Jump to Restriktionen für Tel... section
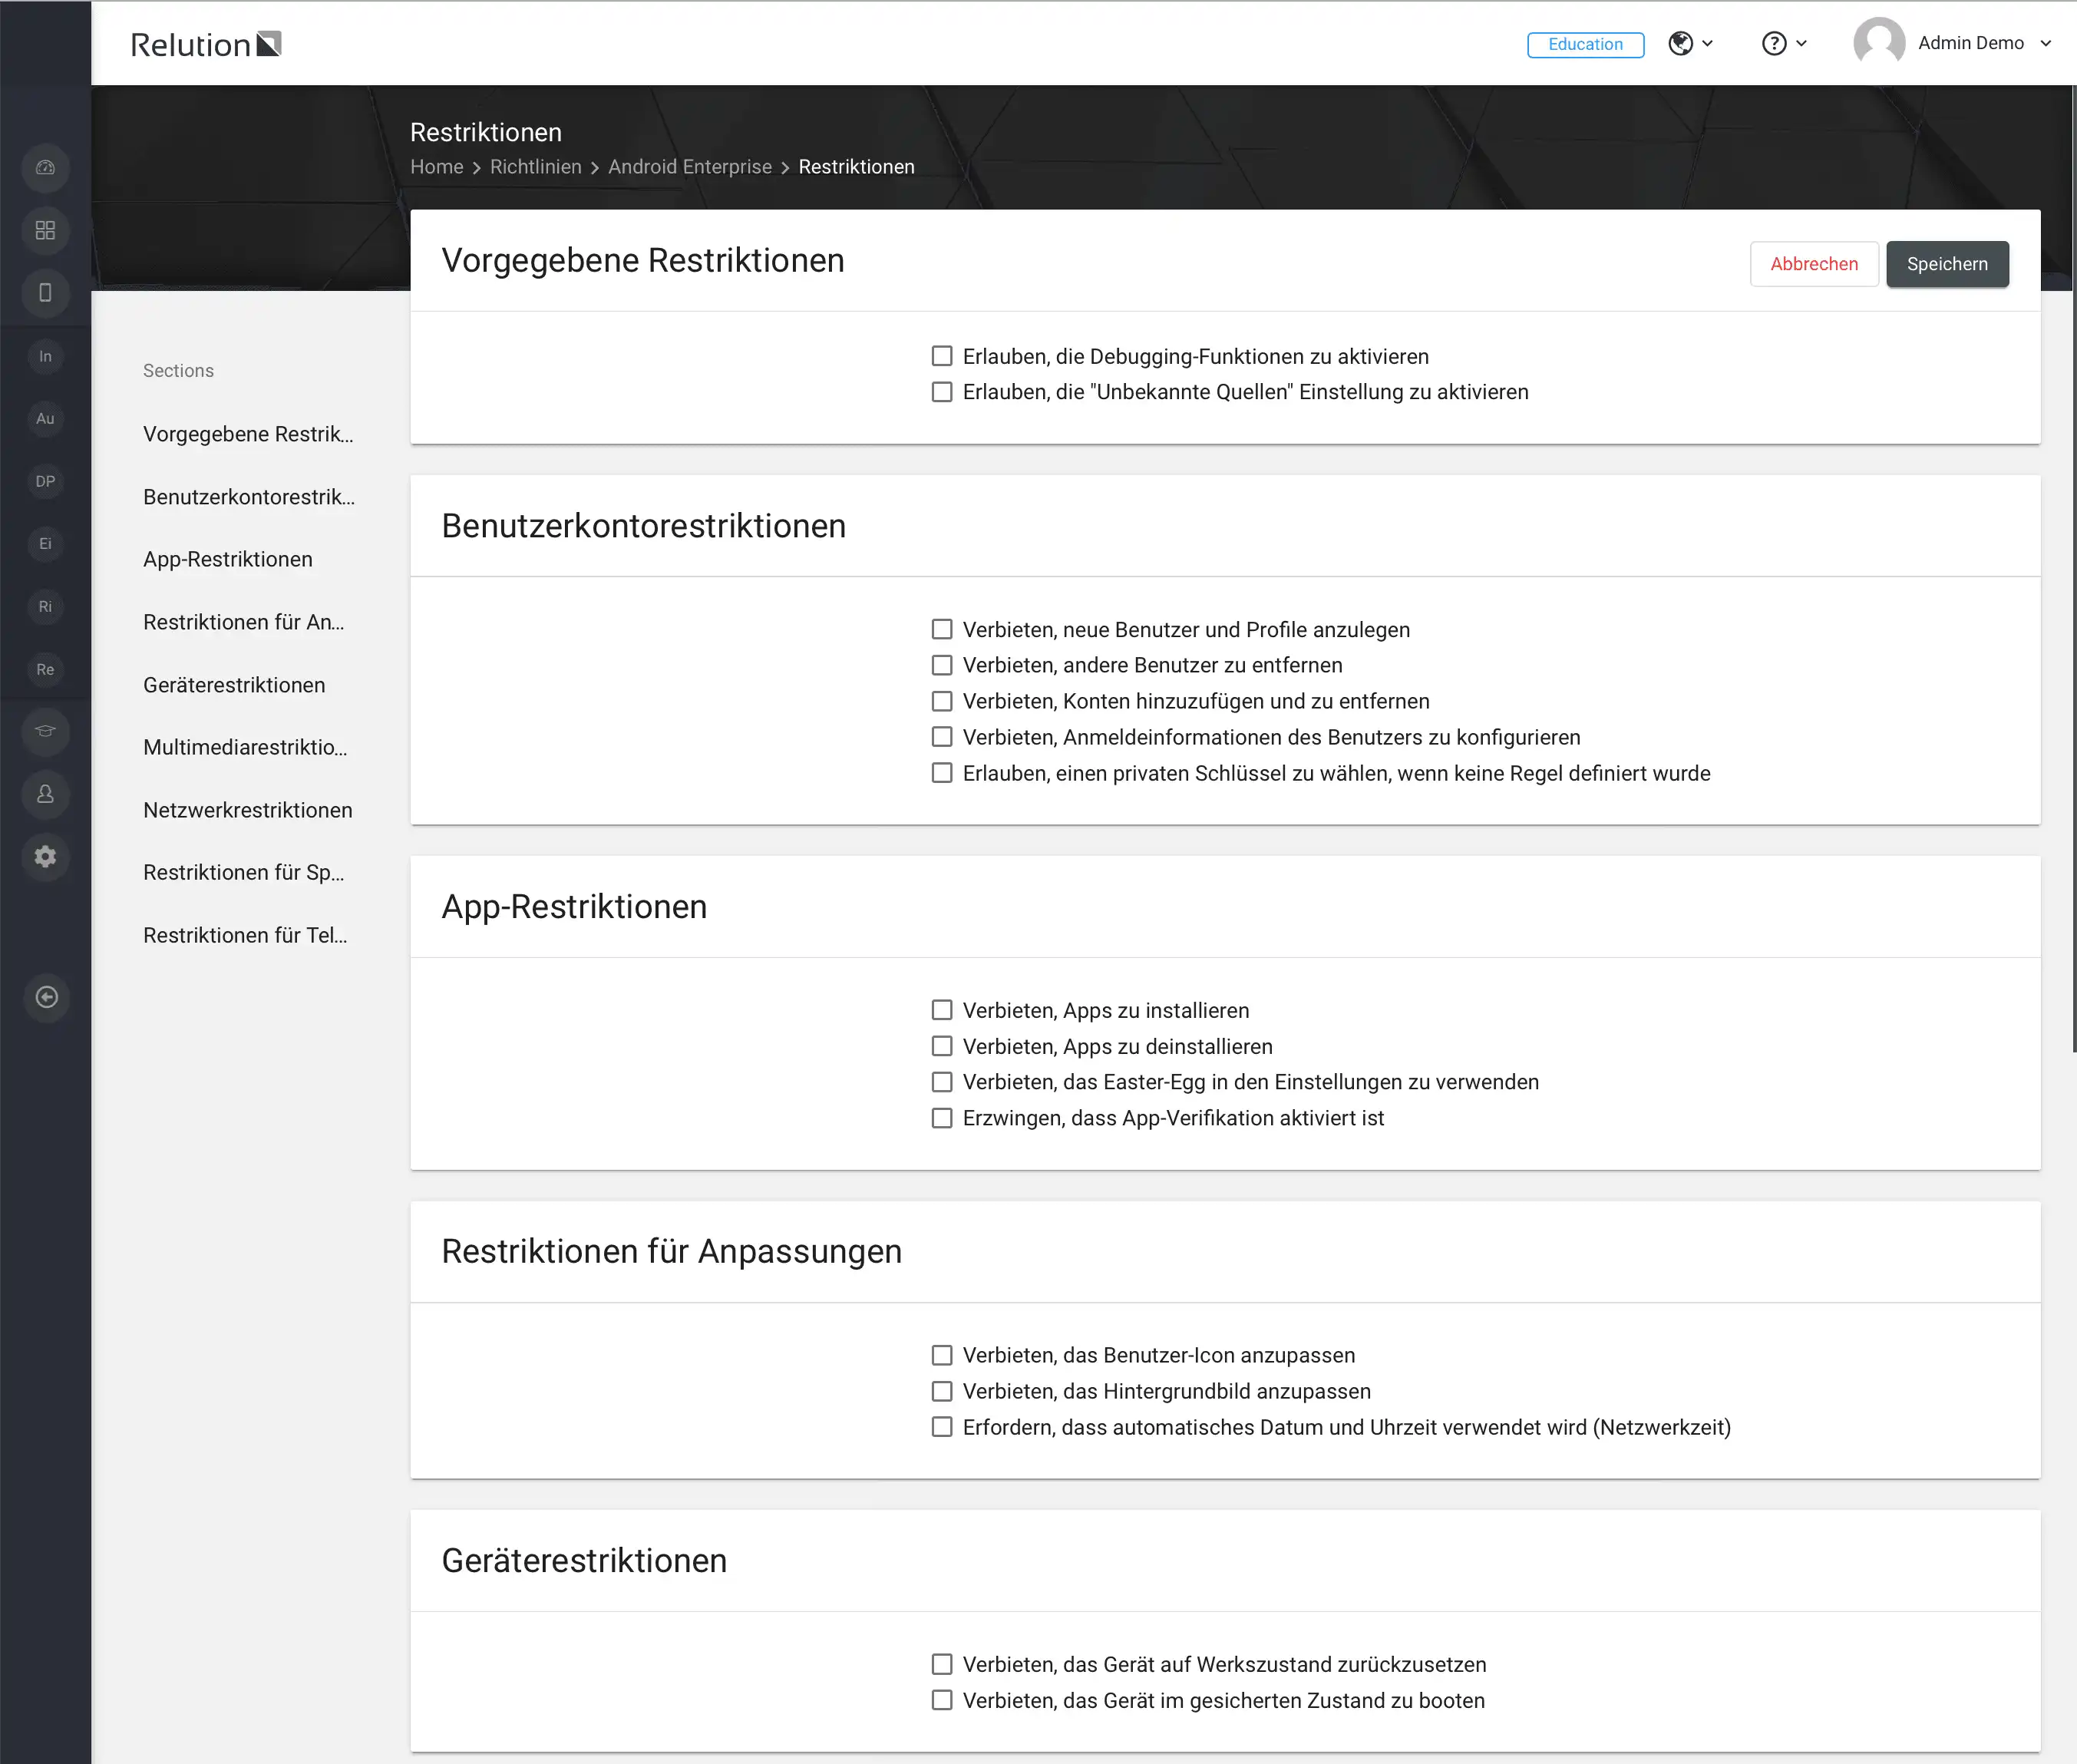The image size is (2077, 1764). pyautogui.click(x=246, y=935)
